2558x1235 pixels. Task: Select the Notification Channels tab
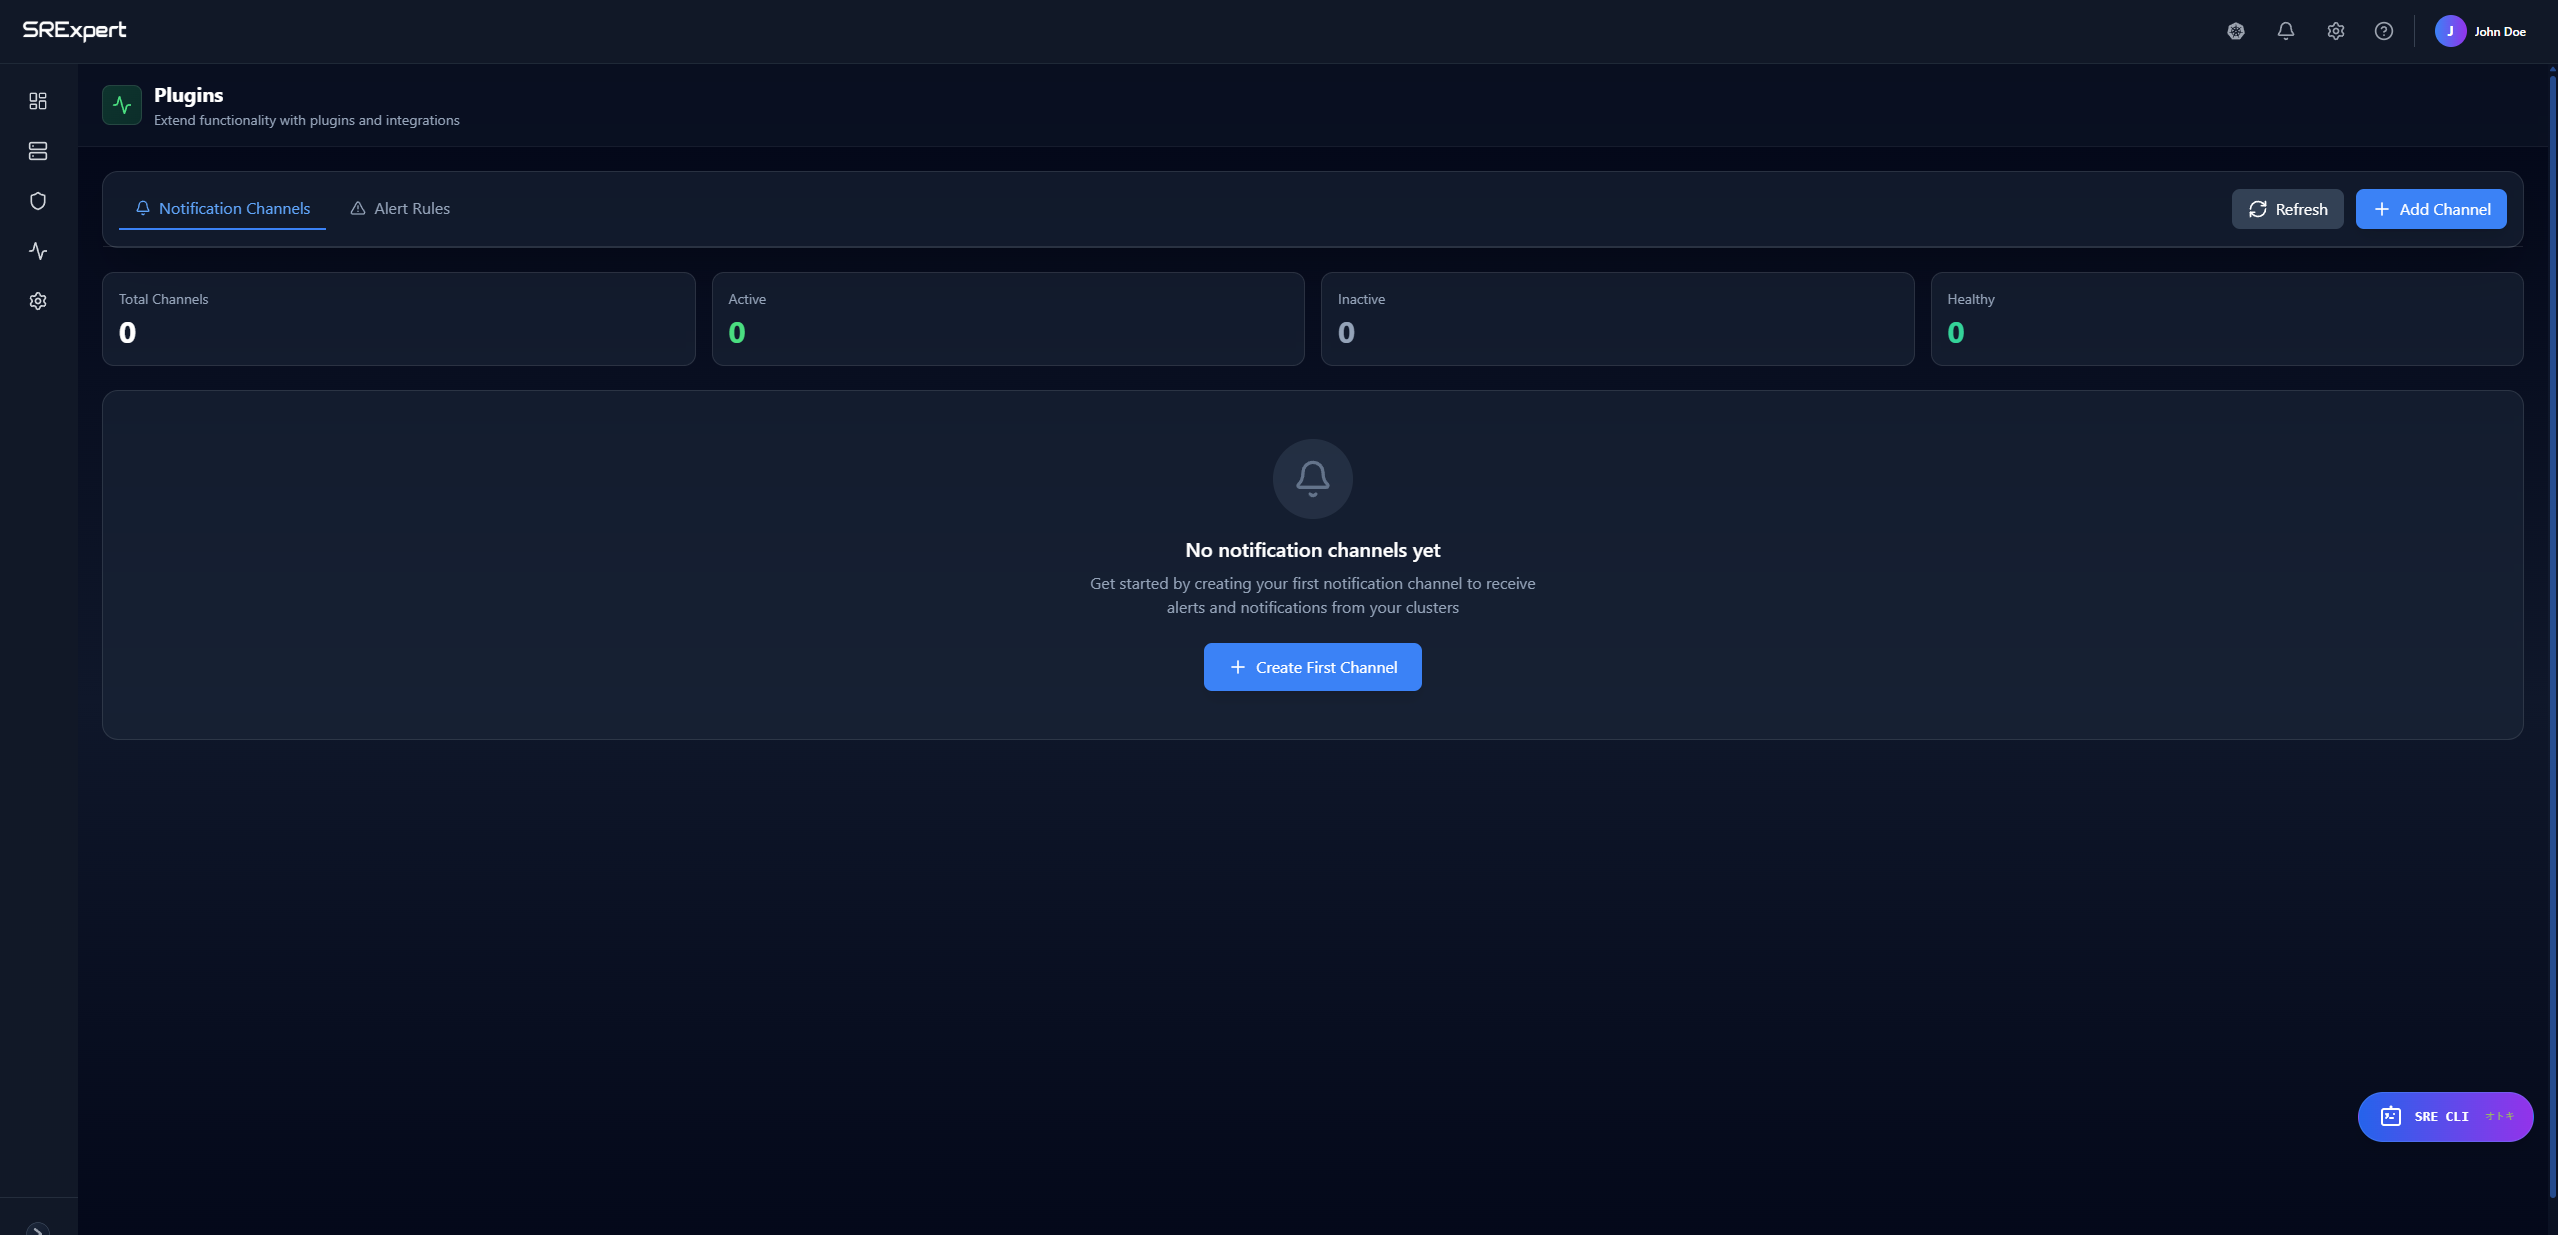(222, 208)
